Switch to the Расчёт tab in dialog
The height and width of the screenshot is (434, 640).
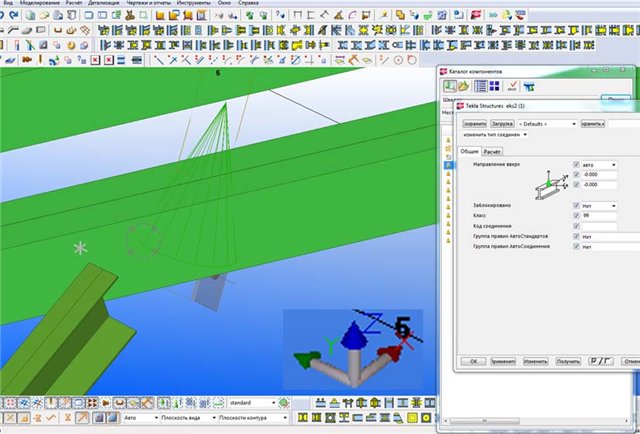[492, 151]
